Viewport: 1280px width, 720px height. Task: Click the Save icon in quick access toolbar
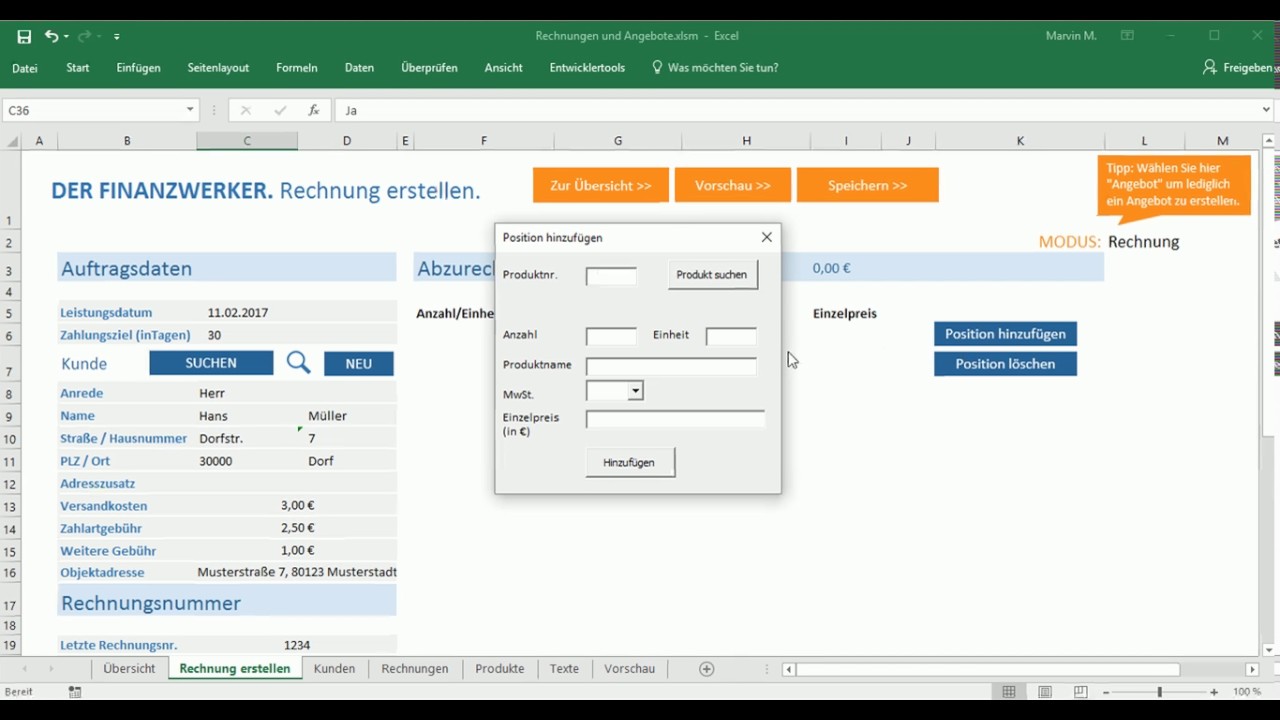pyautogui.click(x=24, y=36)
